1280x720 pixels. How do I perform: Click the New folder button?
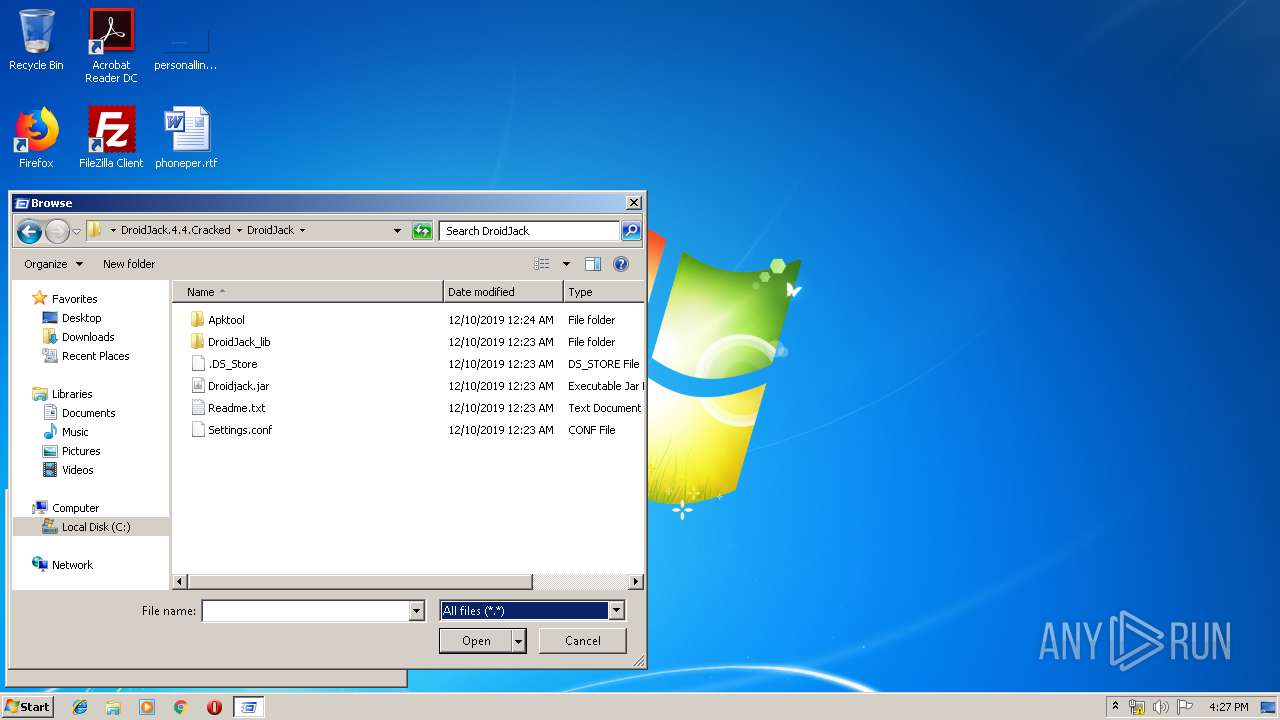click(x=129, y=264)
